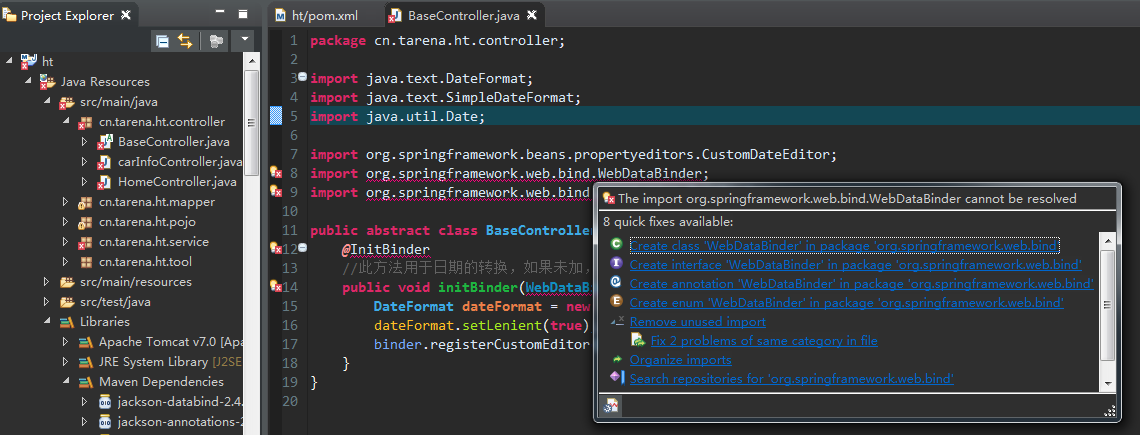Click the quick fix popup scrollbar down arrow
Image resolution: width=1140 pixels, height=435 pixels.
[1107, 383]
